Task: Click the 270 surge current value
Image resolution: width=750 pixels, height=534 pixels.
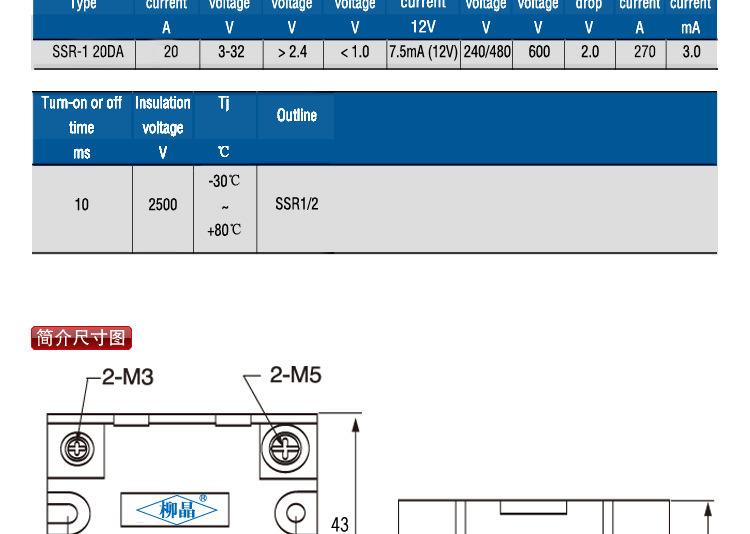Action: click(x=644, y=51)
